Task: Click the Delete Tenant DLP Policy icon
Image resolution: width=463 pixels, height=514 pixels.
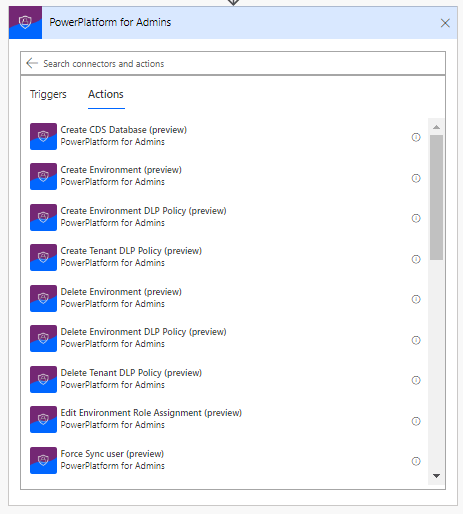Action: click(43, 379)
